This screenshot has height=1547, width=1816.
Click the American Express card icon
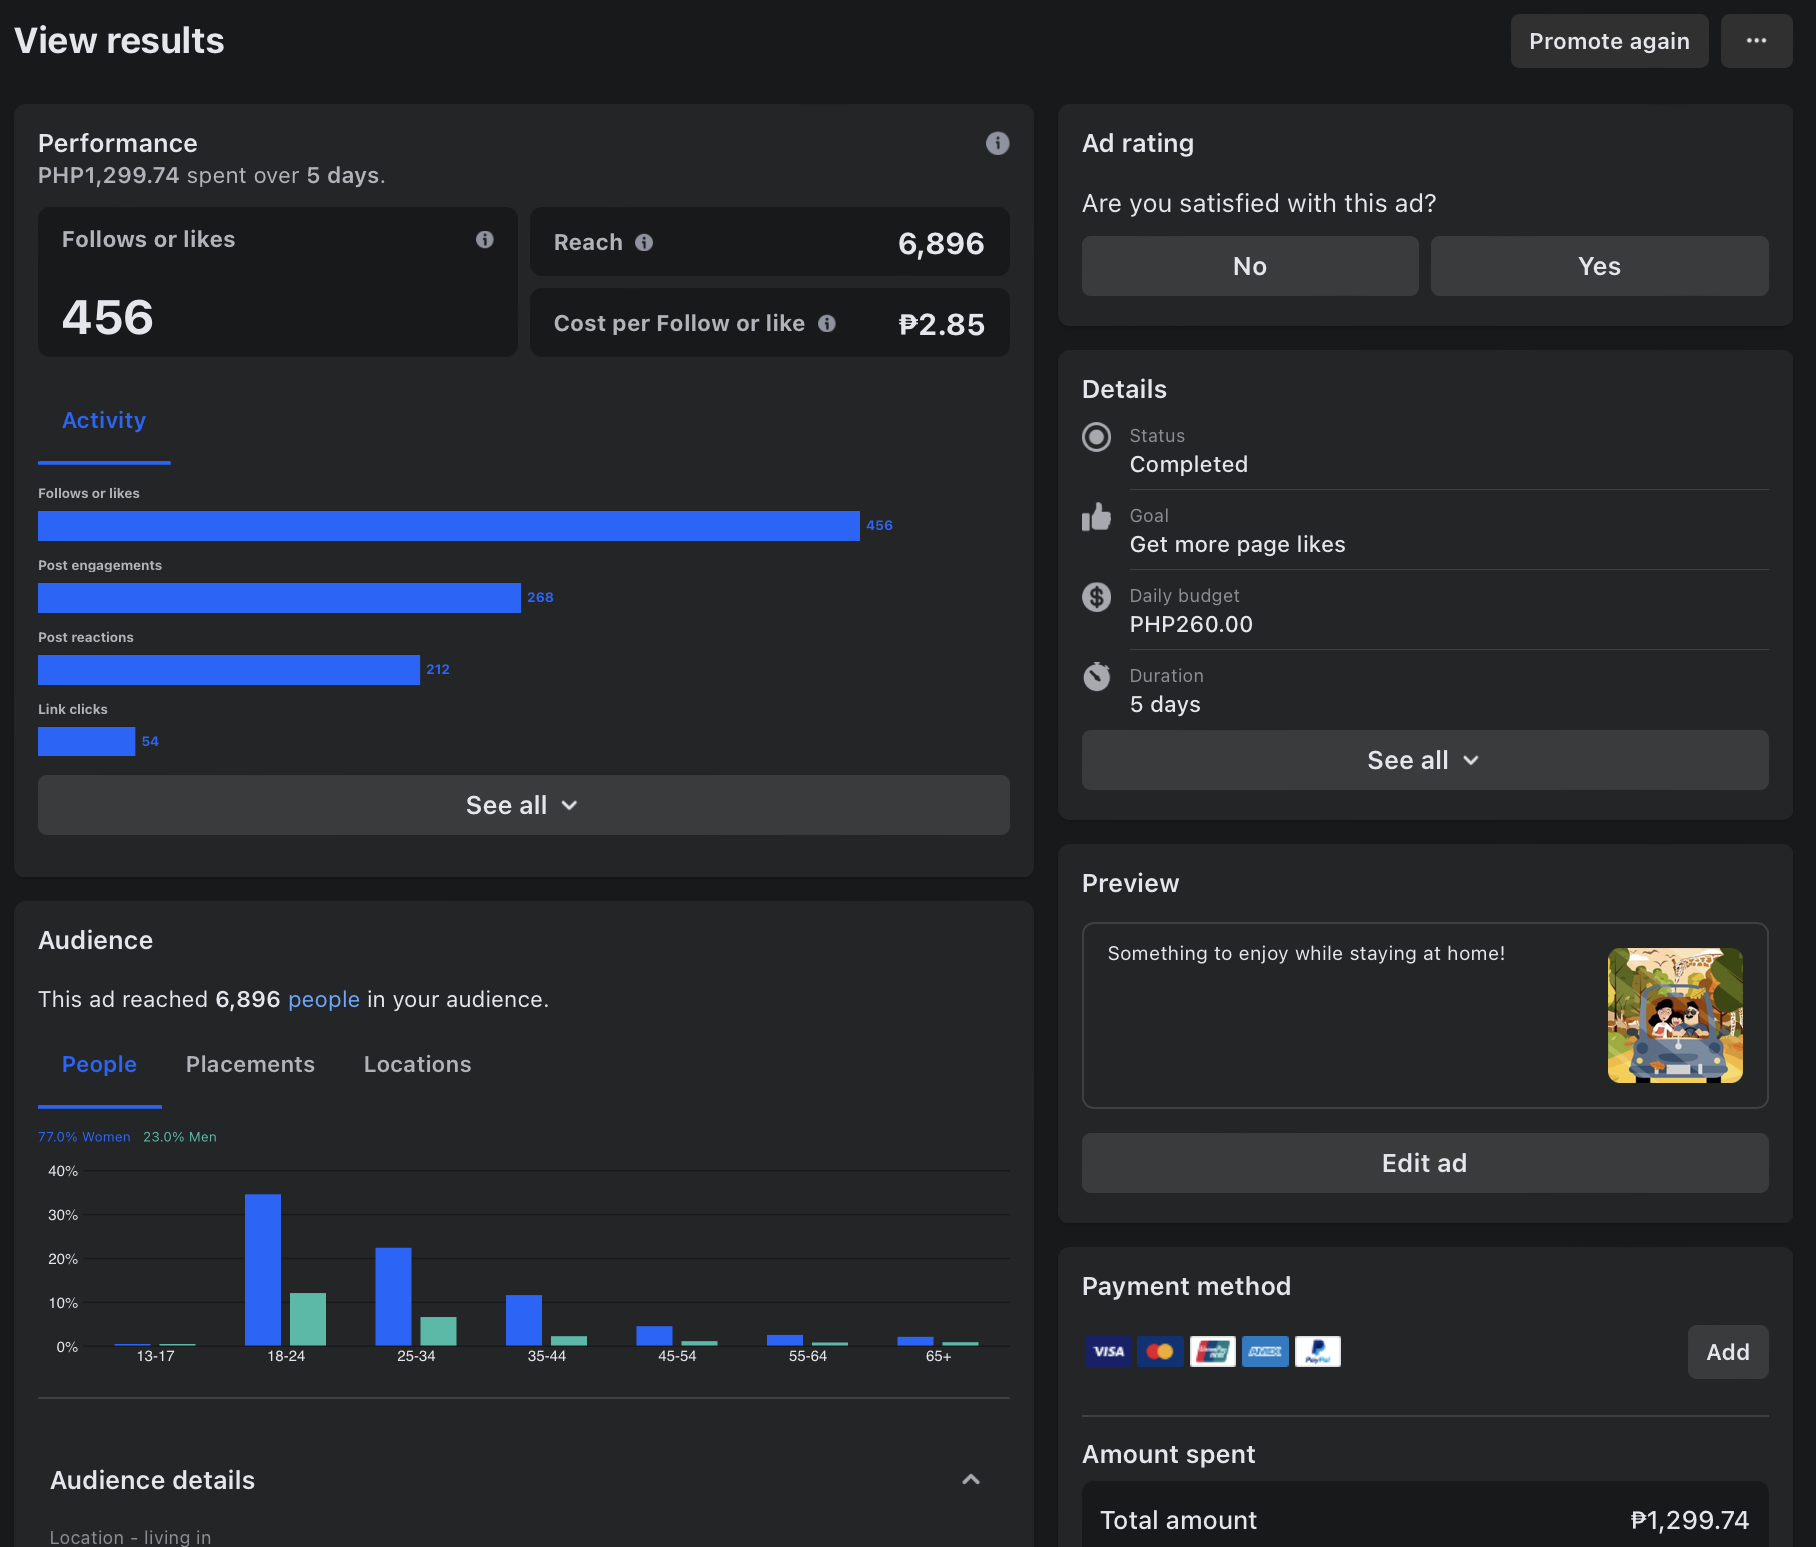click(x=1265, y=1352)
